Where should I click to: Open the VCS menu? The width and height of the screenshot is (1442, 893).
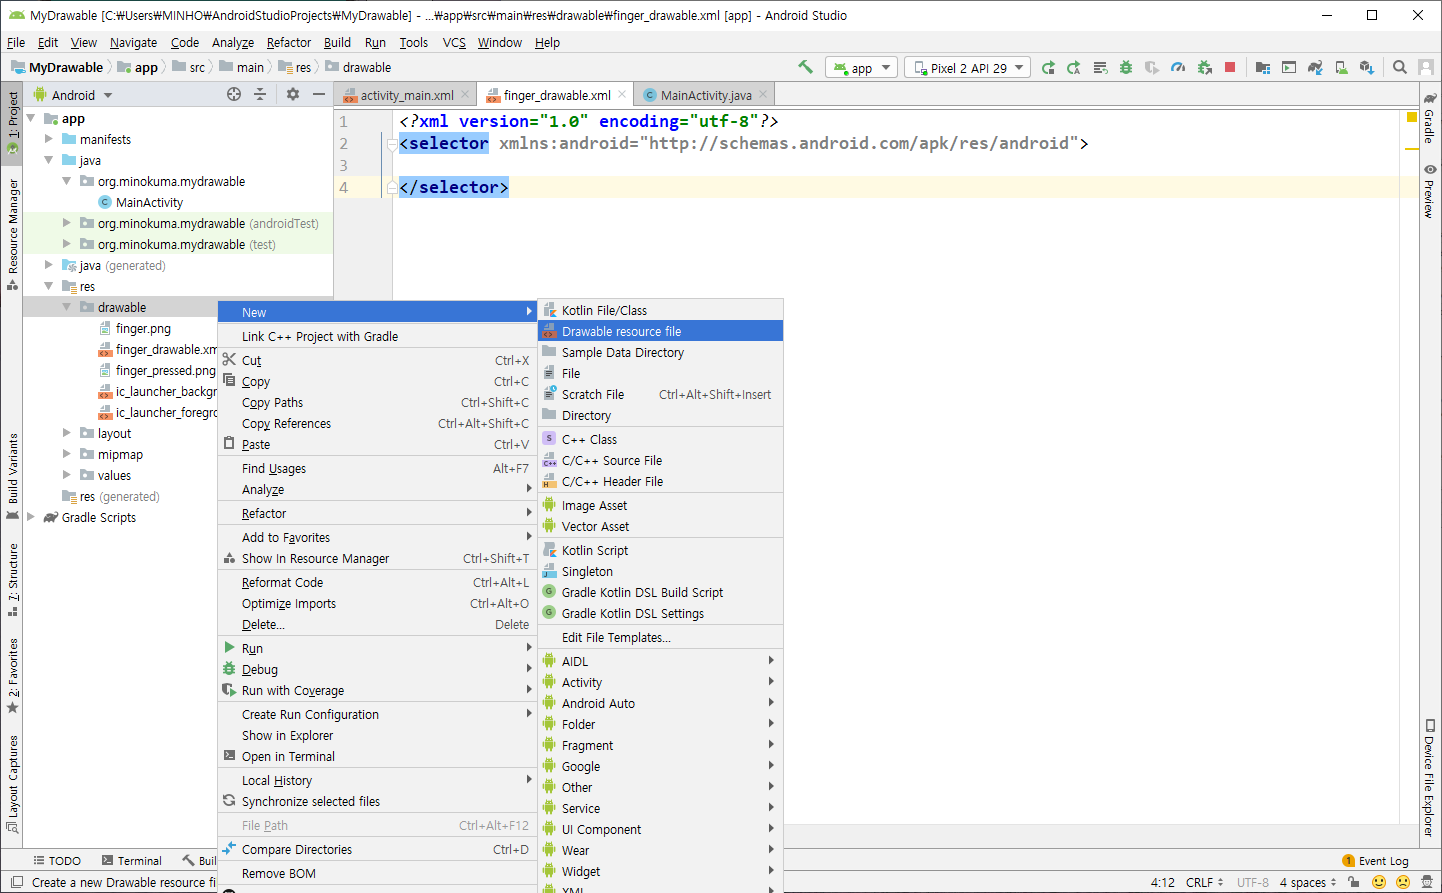pos(454,42)
